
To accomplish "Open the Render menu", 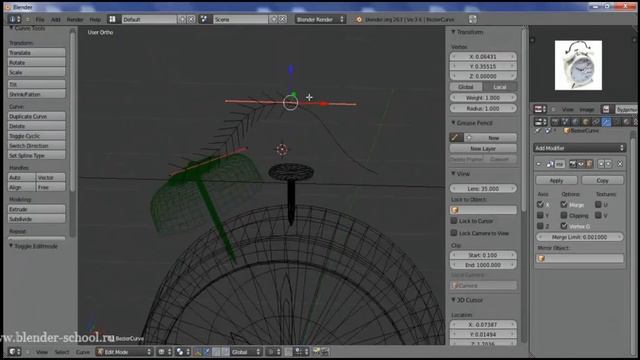I will pyautogui.click(x=75, y=19).
